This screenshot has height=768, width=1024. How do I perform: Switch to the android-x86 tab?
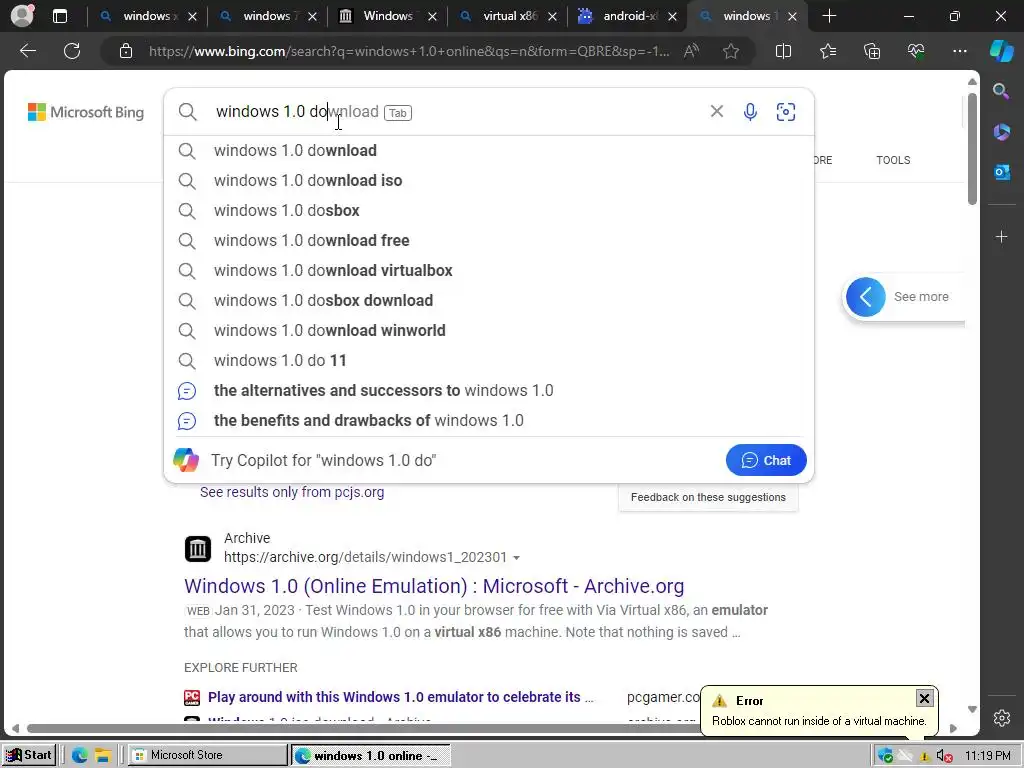tap(628, 16)
